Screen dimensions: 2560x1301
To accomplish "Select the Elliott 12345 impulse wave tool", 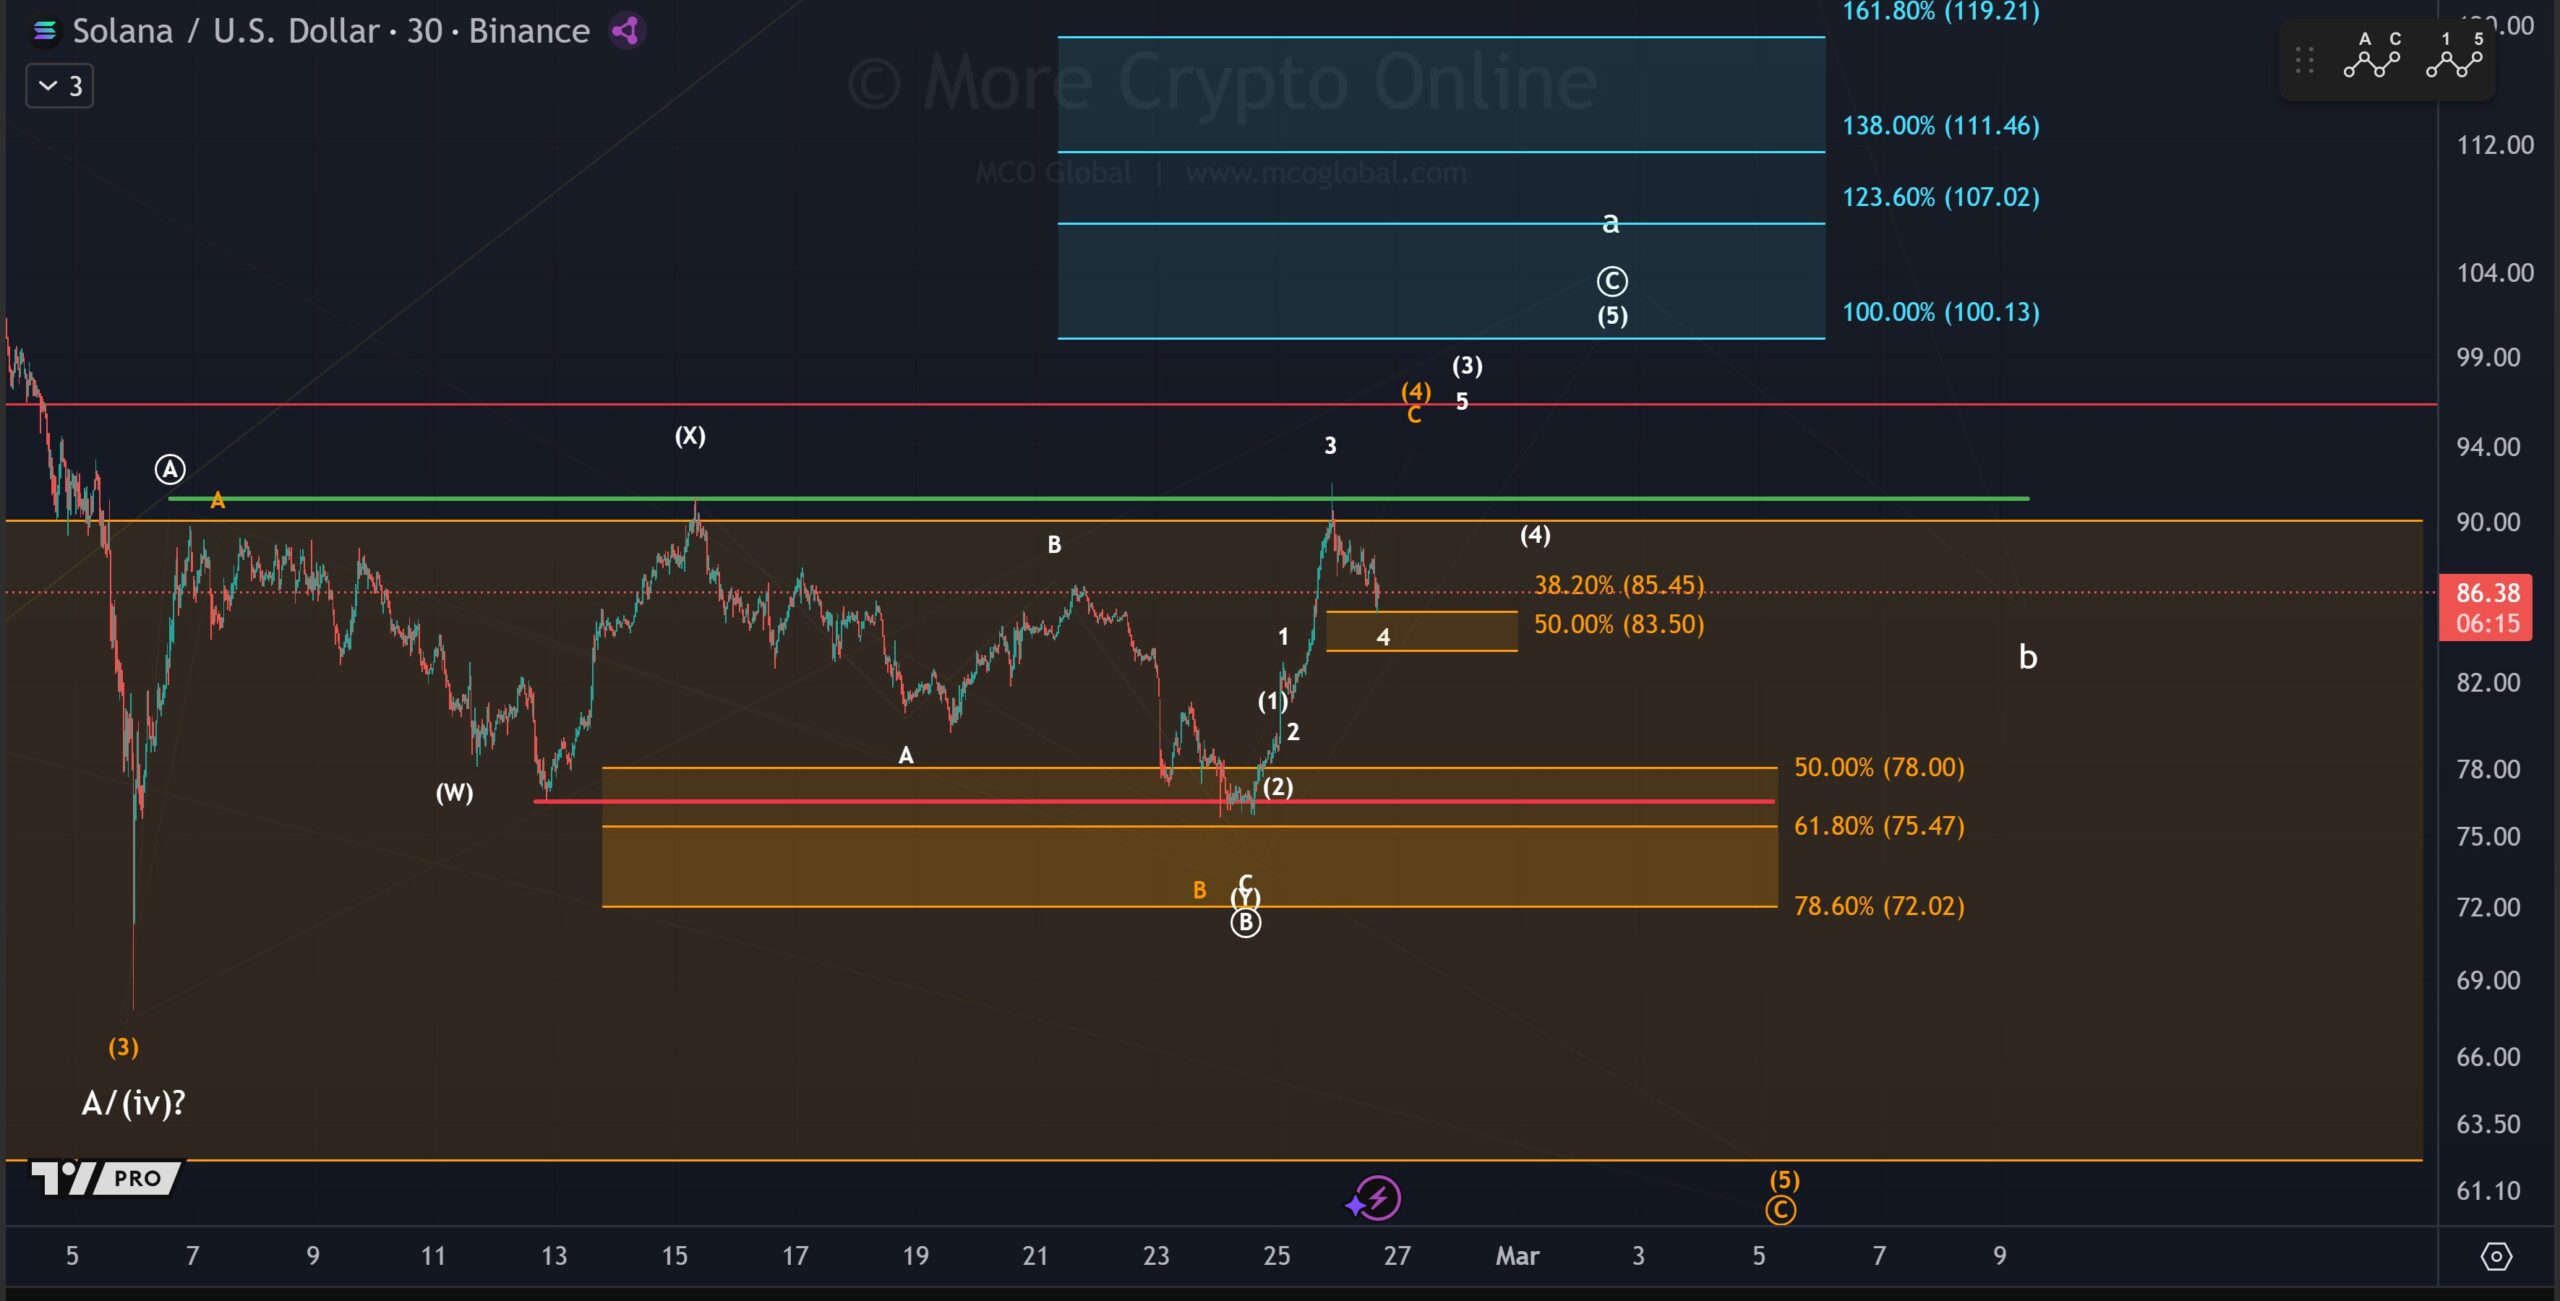I will pos(2454,56).
